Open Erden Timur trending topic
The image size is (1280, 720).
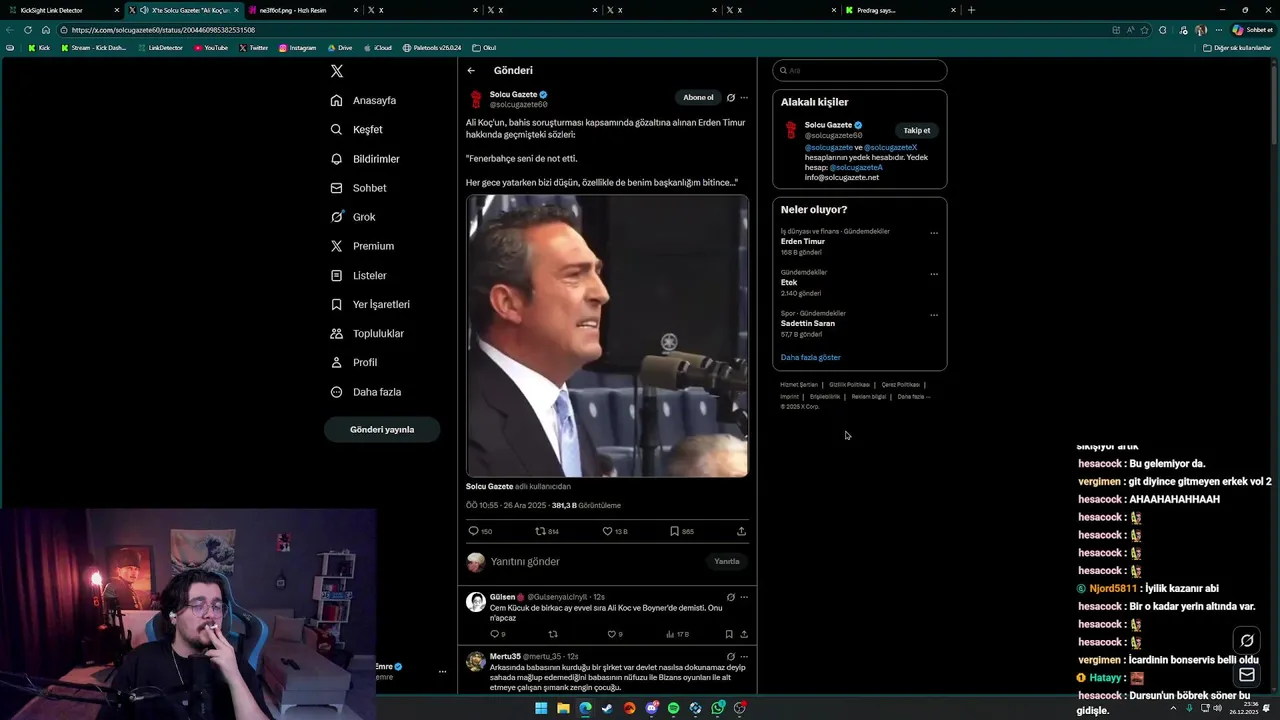803,242
